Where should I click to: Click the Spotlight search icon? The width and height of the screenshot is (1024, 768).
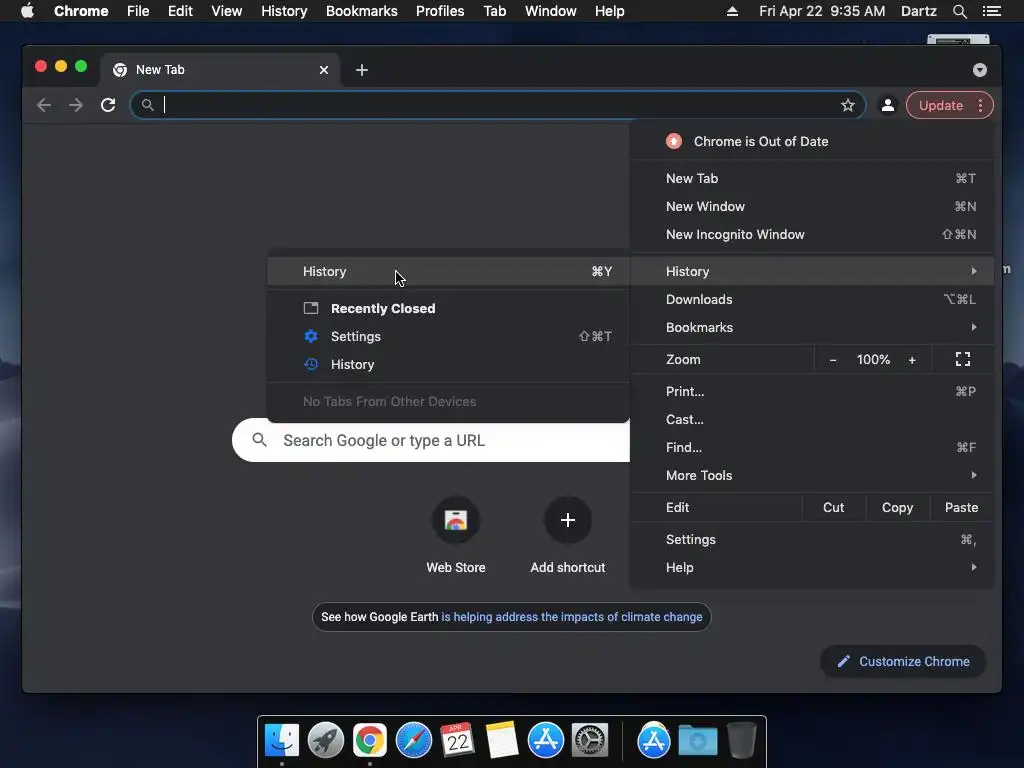tap(959, 11)
